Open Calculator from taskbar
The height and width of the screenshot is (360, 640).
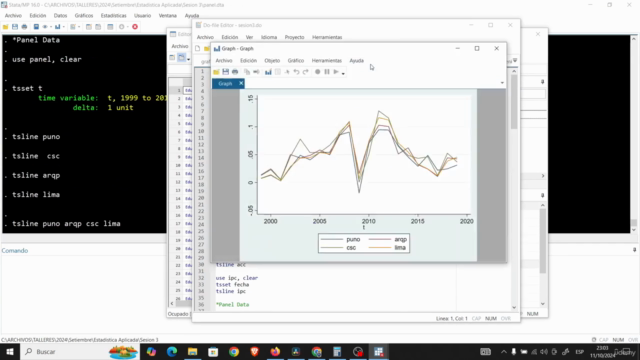[337, 351]
